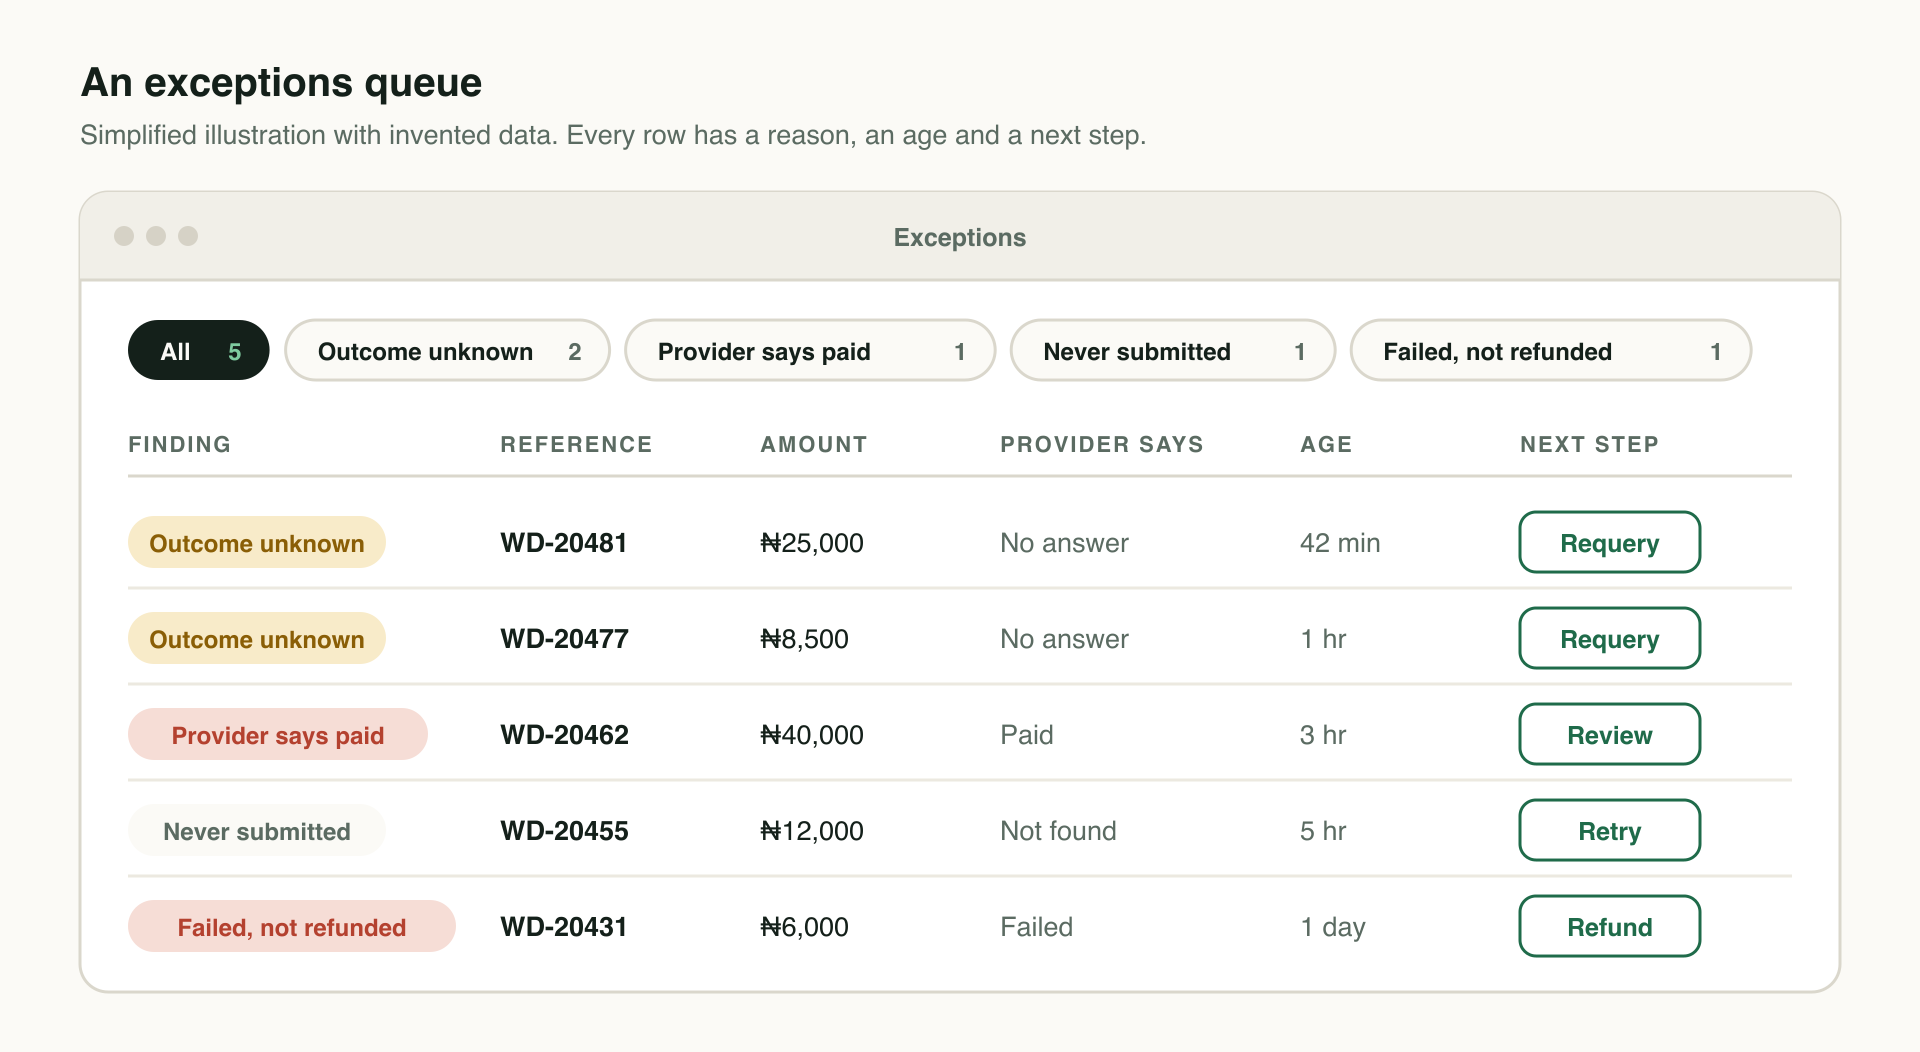This screenshot has width=1920, height=1052.
Task: Click the REFERENCE column header
Action: pos(576,445)
